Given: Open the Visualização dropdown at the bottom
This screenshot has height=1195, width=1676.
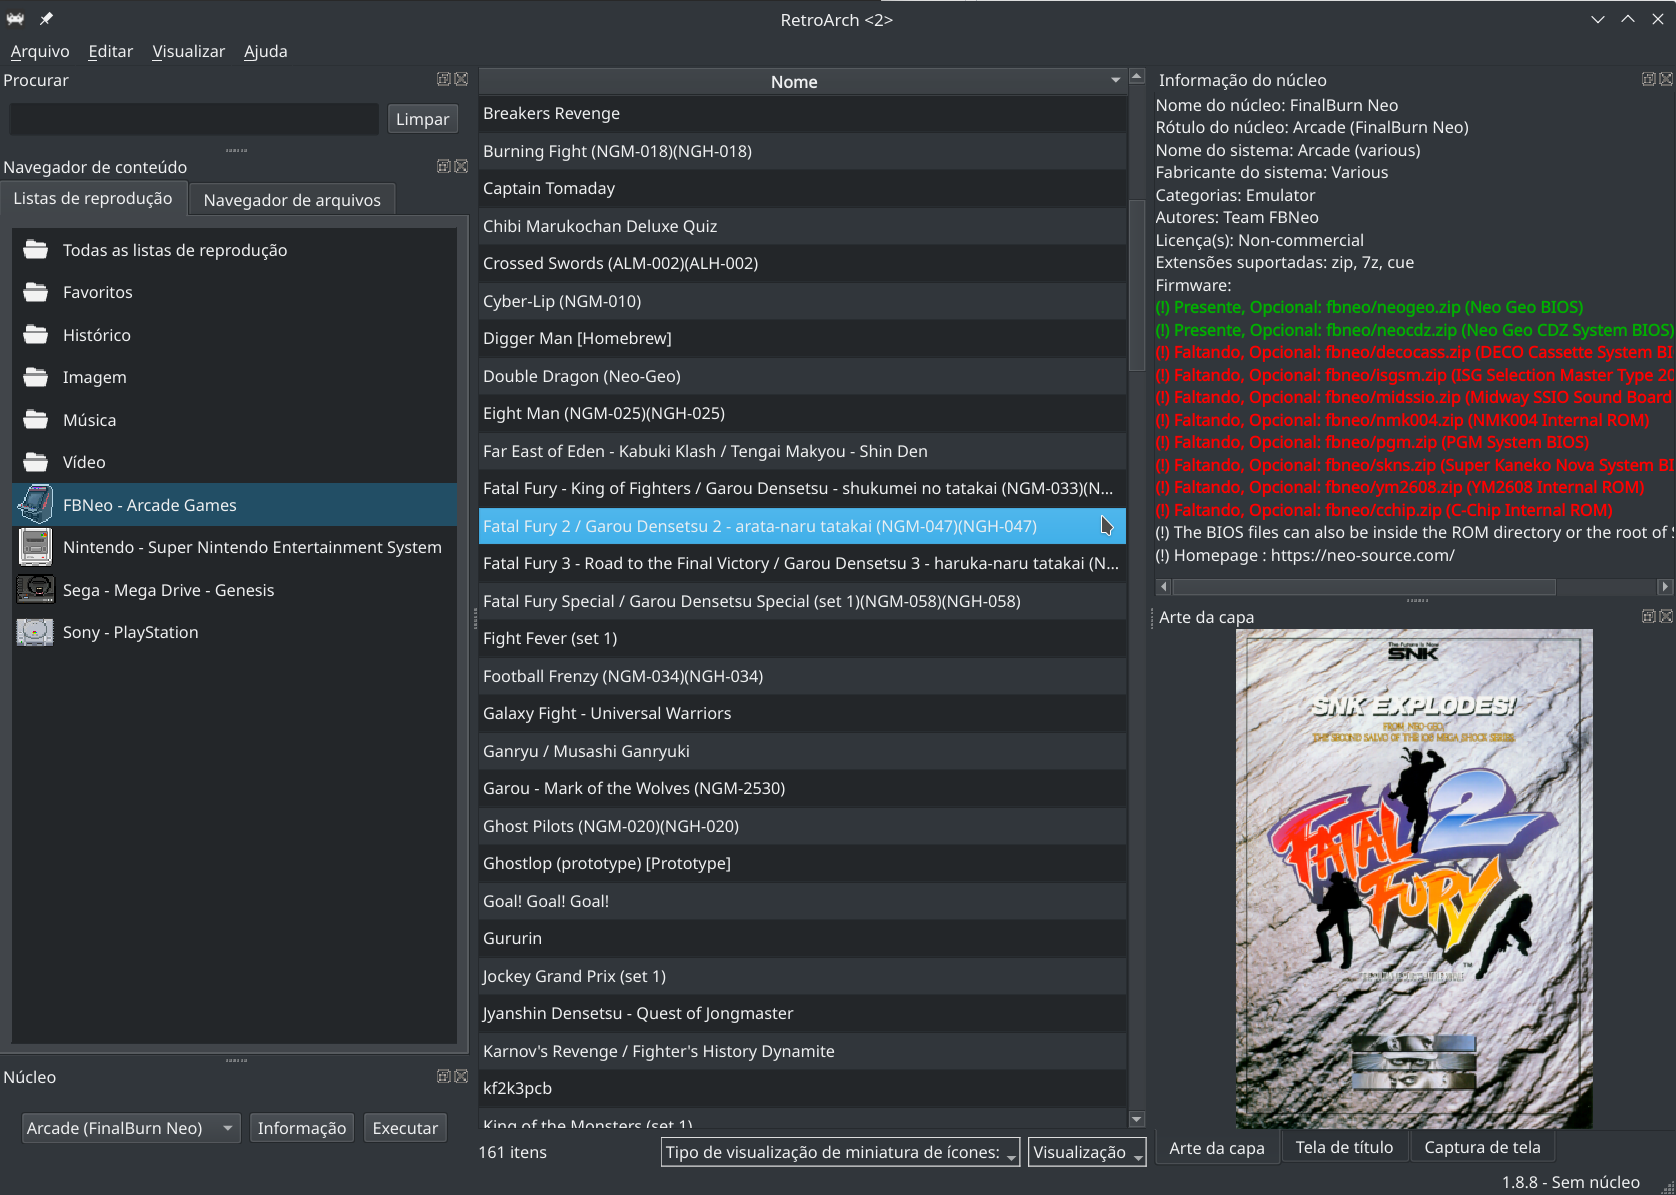Looking at the screenshot, I should (x=1086, y=1152).
